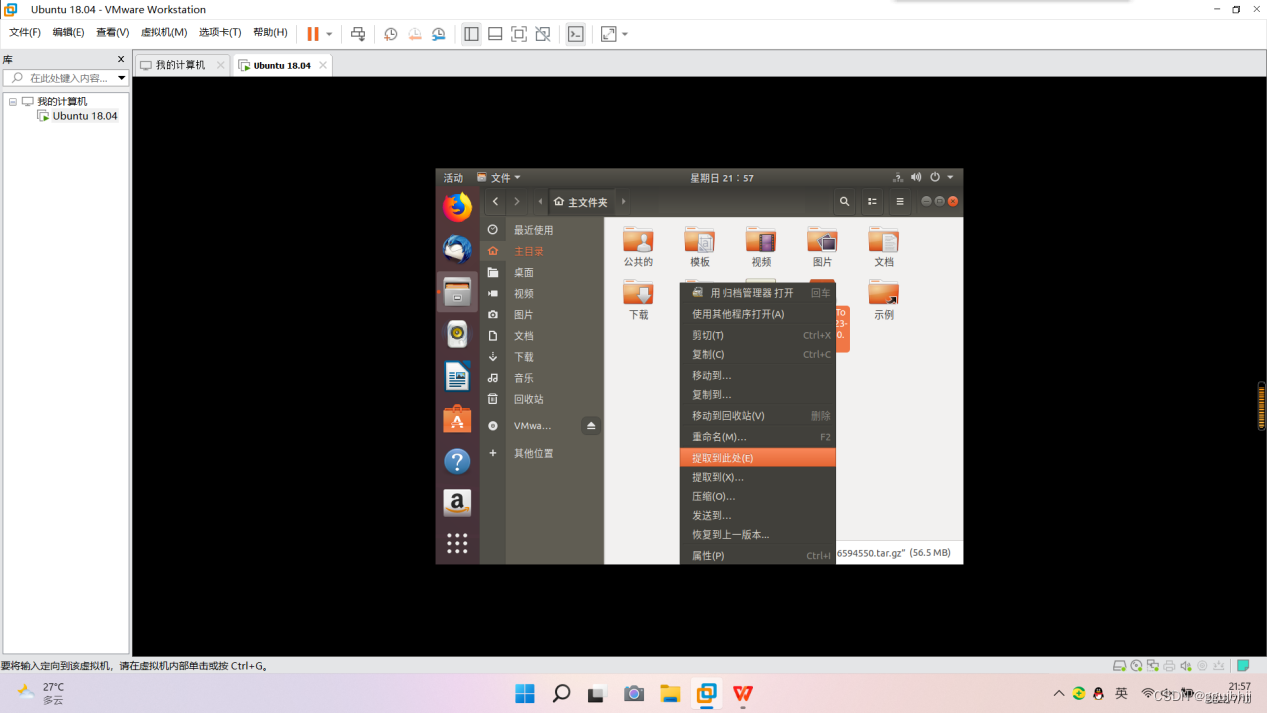Screen dimensions: 1267x713
Task: Switch to 我的计算机 tab
Action: pos(181,65)
